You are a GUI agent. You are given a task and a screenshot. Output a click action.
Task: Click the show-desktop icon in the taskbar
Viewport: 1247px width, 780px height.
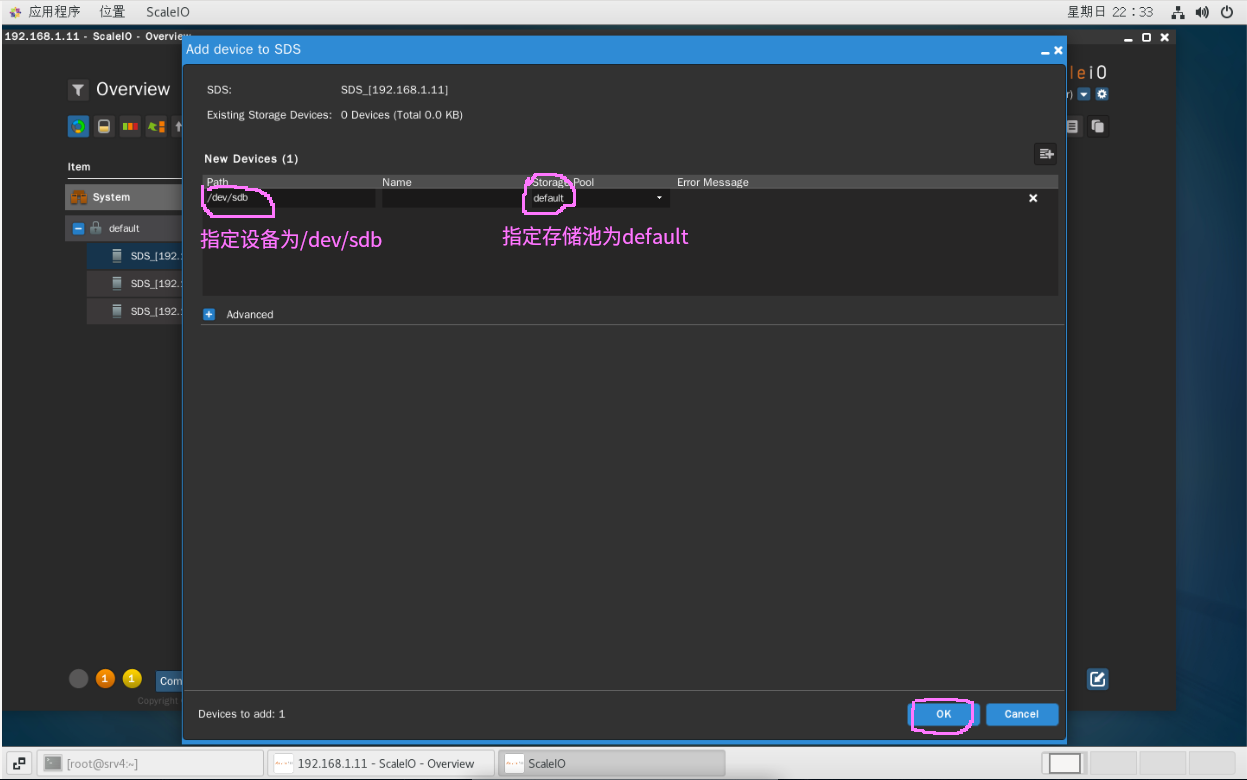[x=19, y=763]
